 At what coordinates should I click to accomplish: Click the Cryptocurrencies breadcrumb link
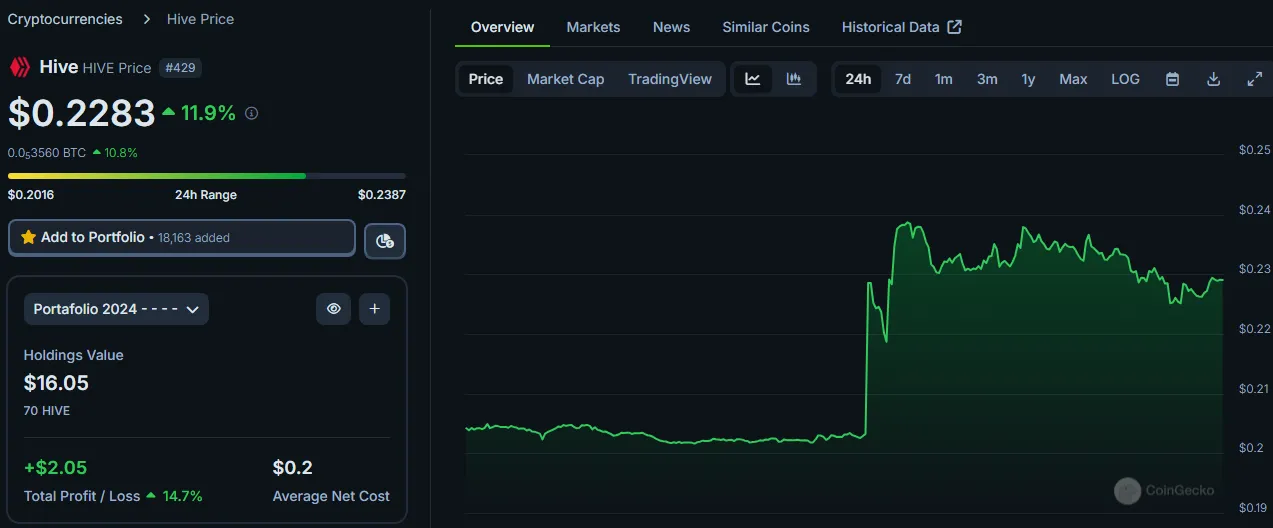coord(65,19)
